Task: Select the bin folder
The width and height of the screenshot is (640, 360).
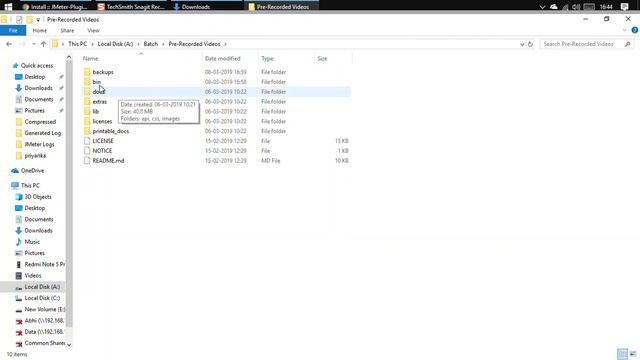Action: 96,82
